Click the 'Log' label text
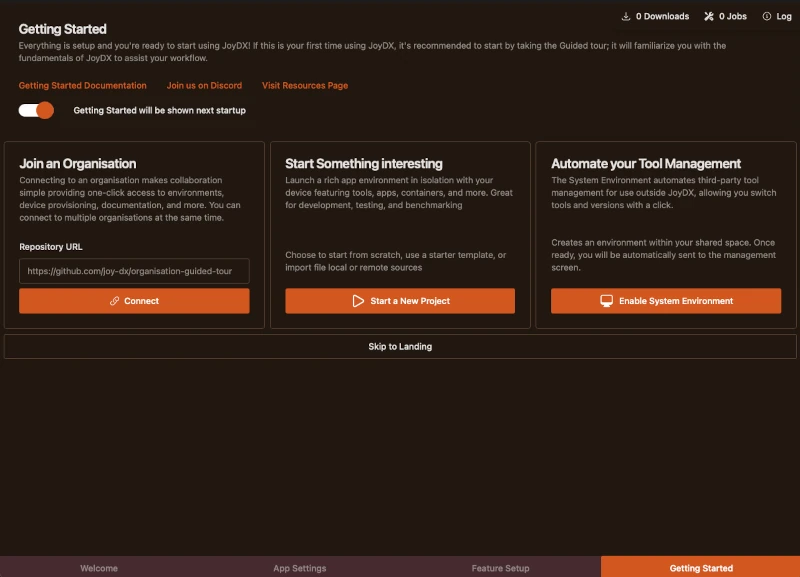This screenshot has width=800, height=577. tap(784, 16)
